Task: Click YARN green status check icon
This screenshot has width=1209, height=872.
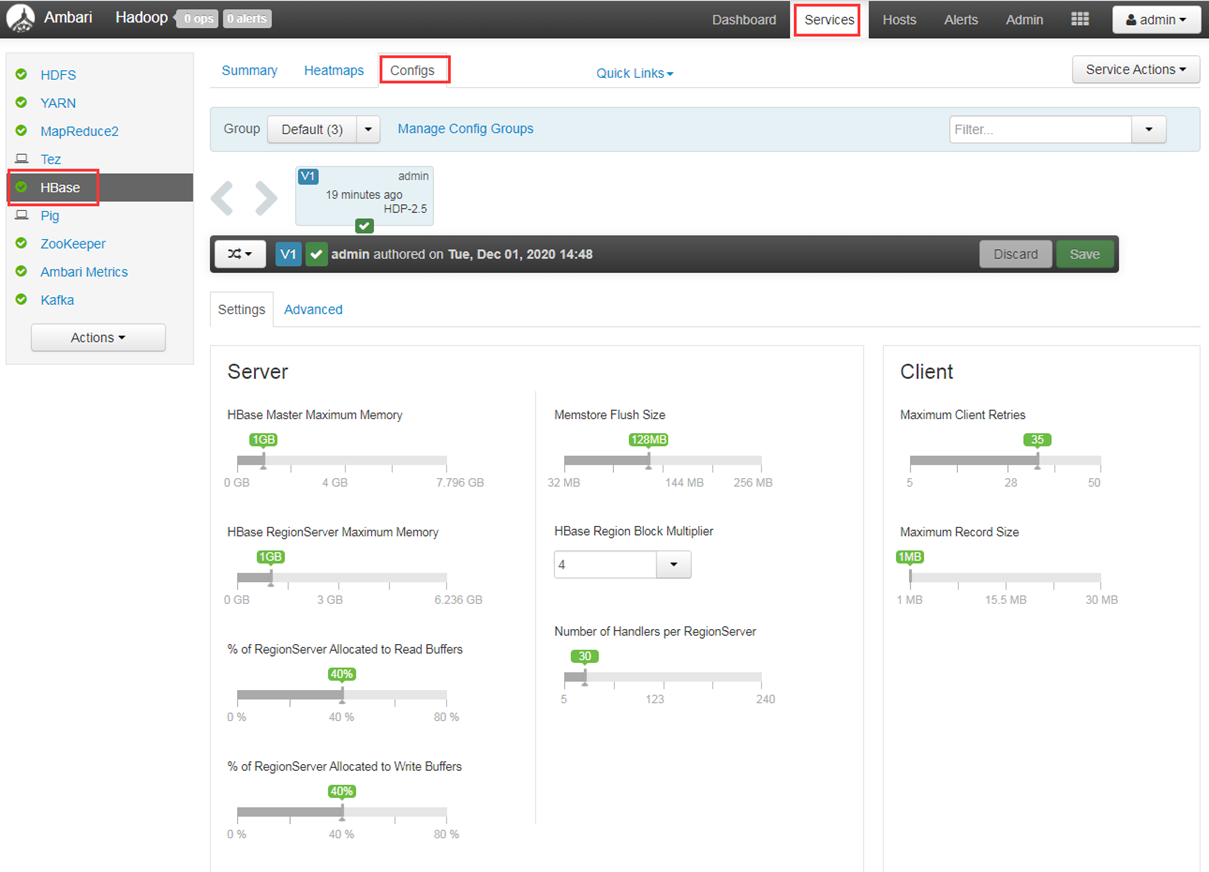Action: click(21, 102)
